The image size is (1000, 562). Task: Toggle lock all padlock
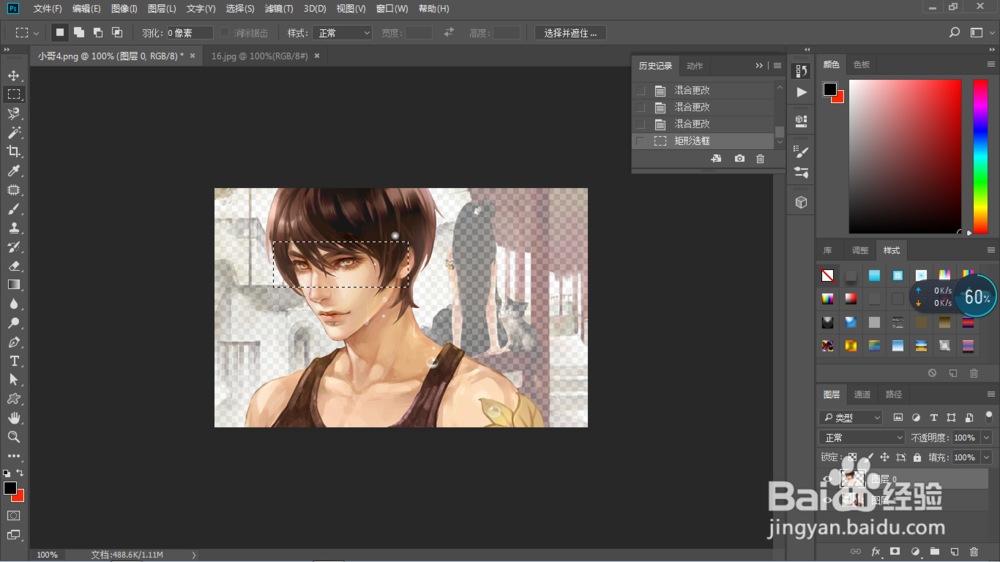917,457
